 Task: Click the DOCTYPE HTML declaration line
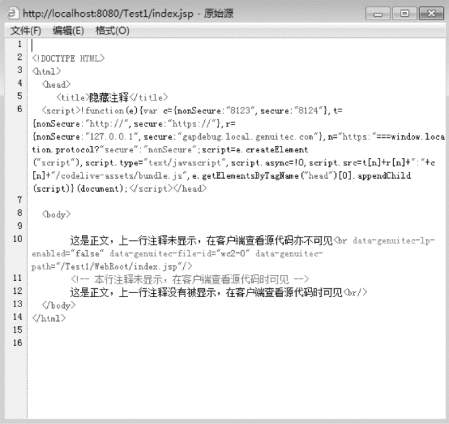point(68,58)
